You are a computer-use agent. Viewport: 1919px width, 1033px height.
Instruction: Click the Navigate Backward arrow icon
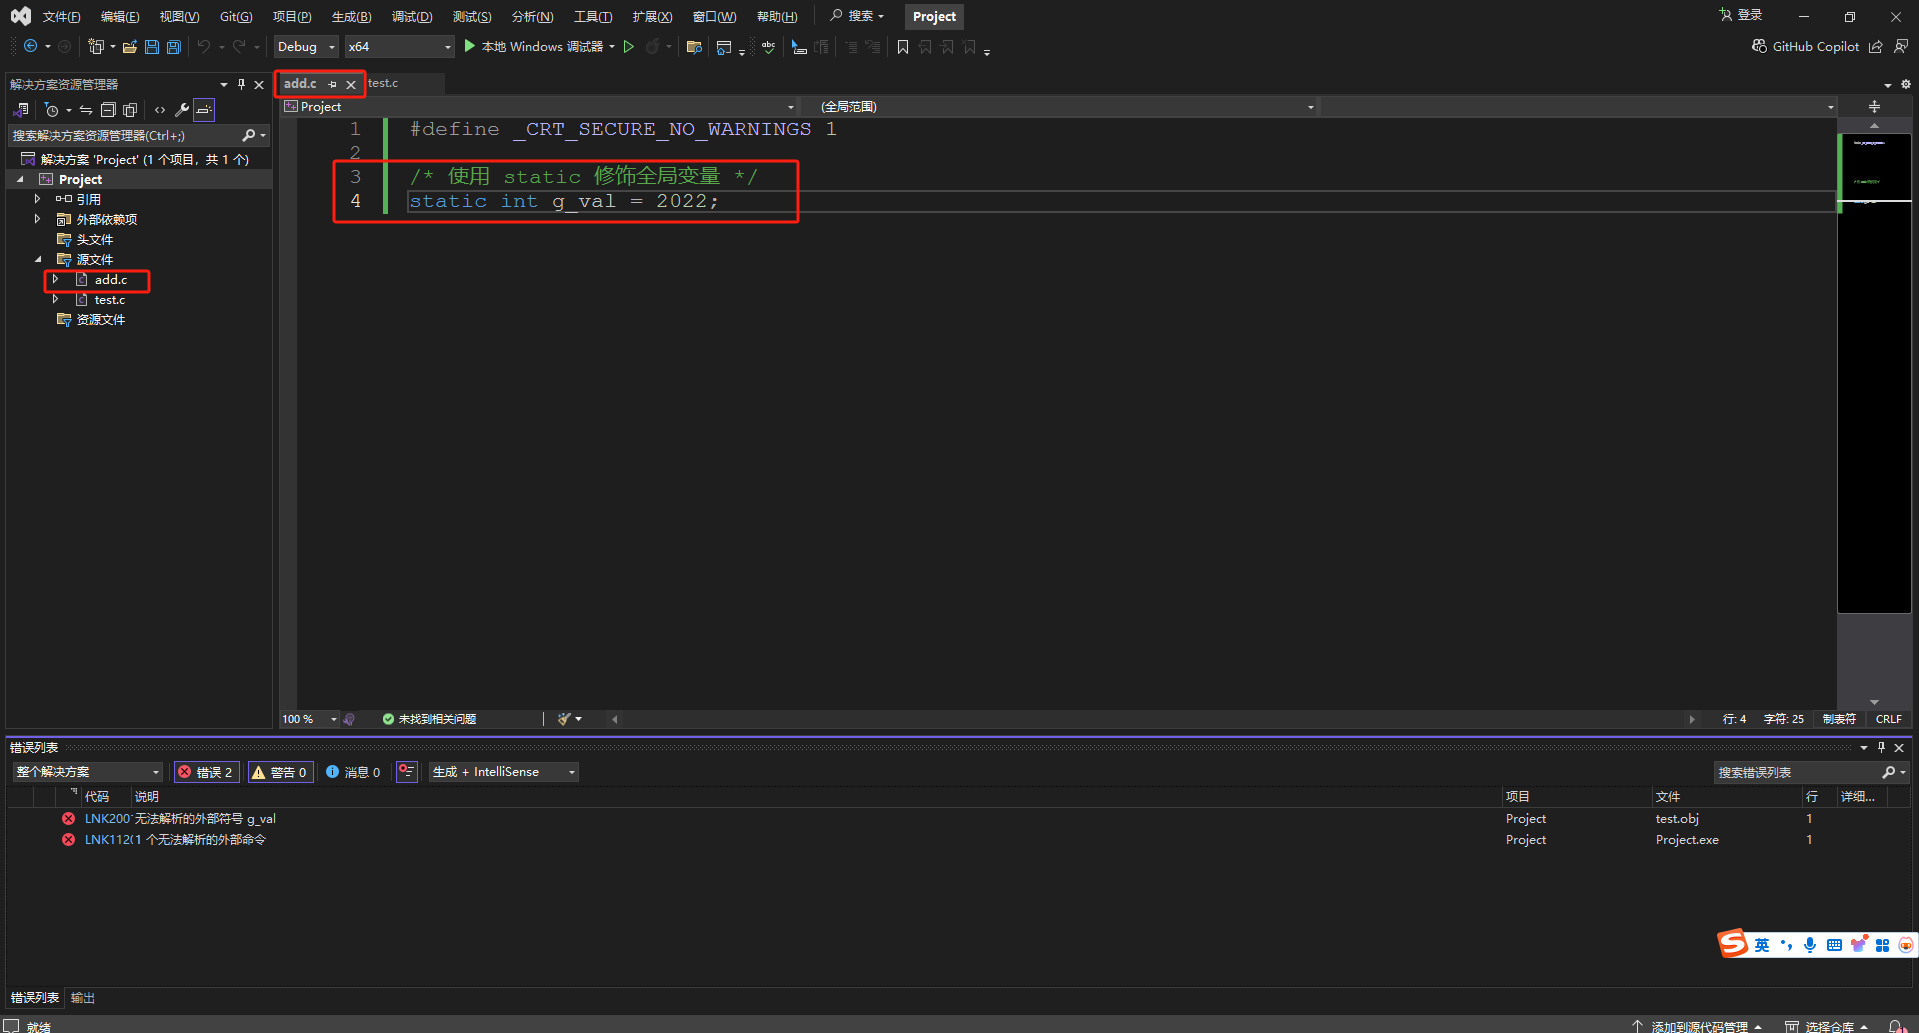pos(30,47)
